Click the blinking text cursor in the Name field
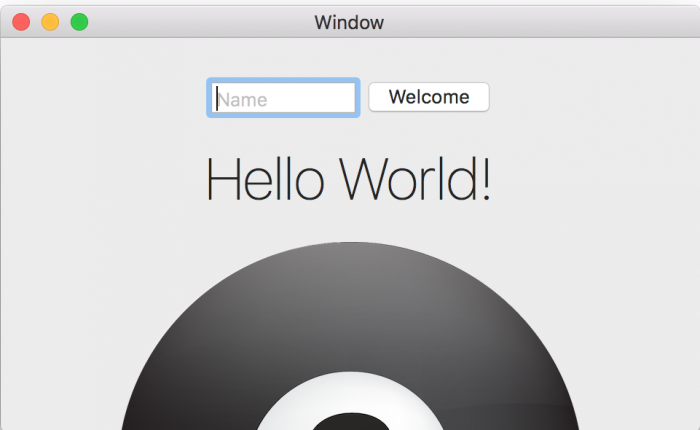Image resolution: width=700 pixels, height=430 pixels. pos(216,99)
